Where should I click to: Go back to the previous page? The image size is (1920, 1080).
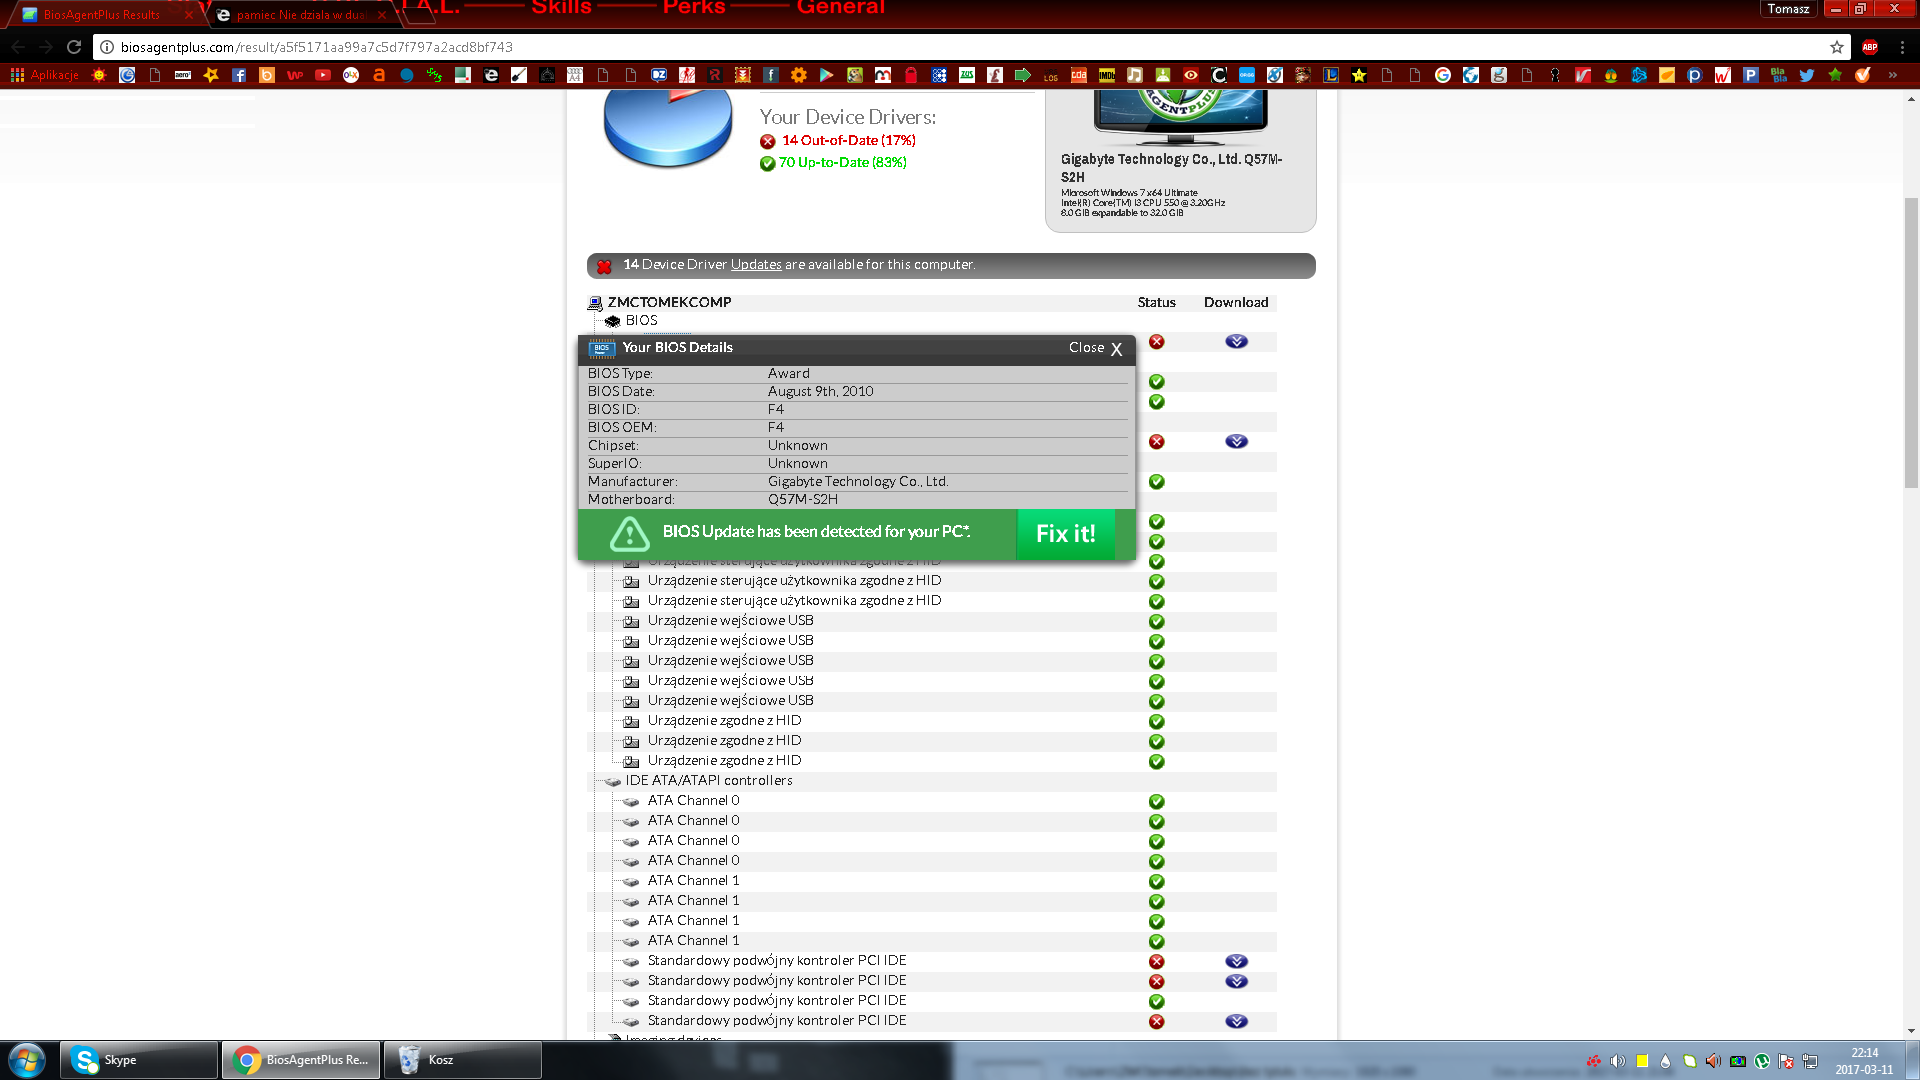click(x=18, y=47)
